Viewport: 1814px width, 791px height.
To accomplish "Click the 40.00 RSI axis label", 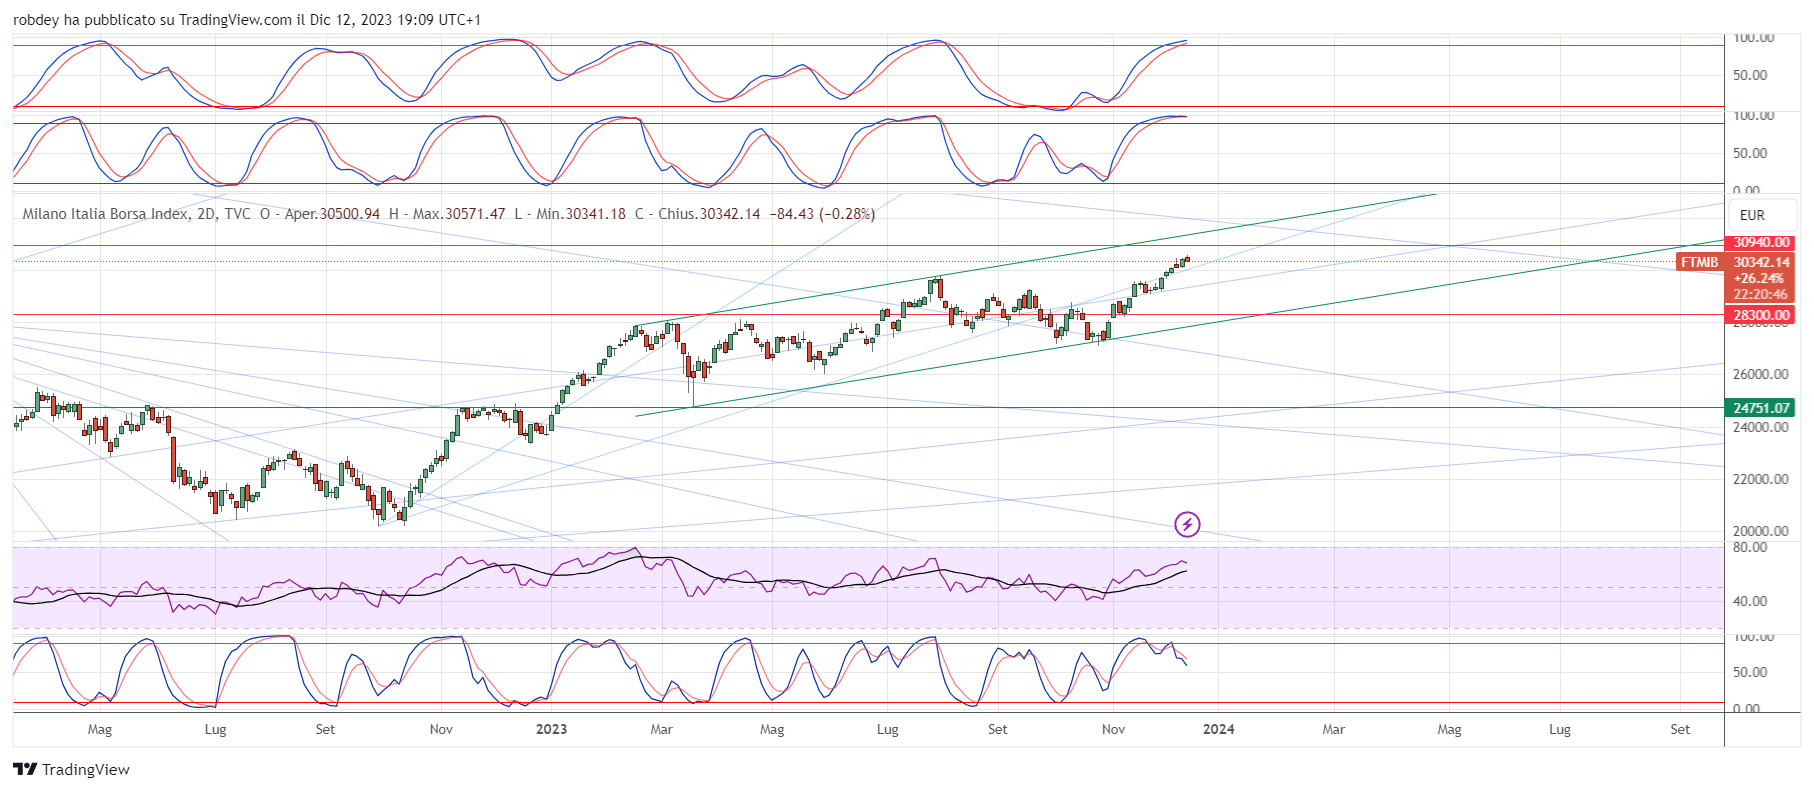I will pyautogui.click(x=1750, y=601).
